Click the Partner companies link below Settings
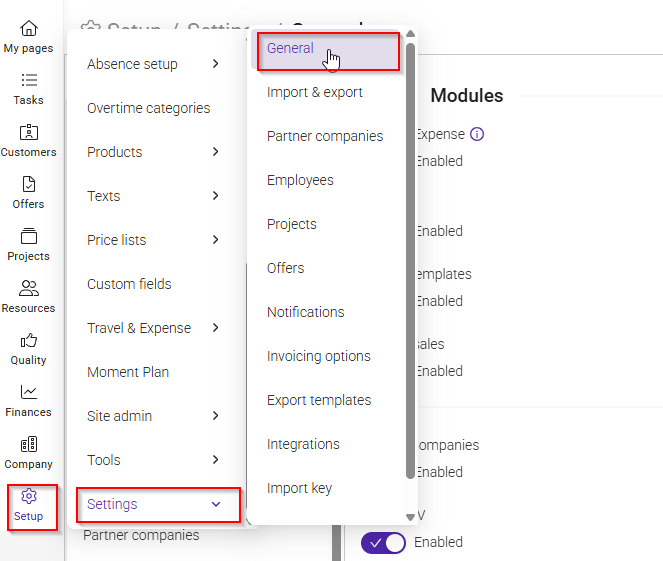This screenshot has height=561, width=663. click(141, 535)
